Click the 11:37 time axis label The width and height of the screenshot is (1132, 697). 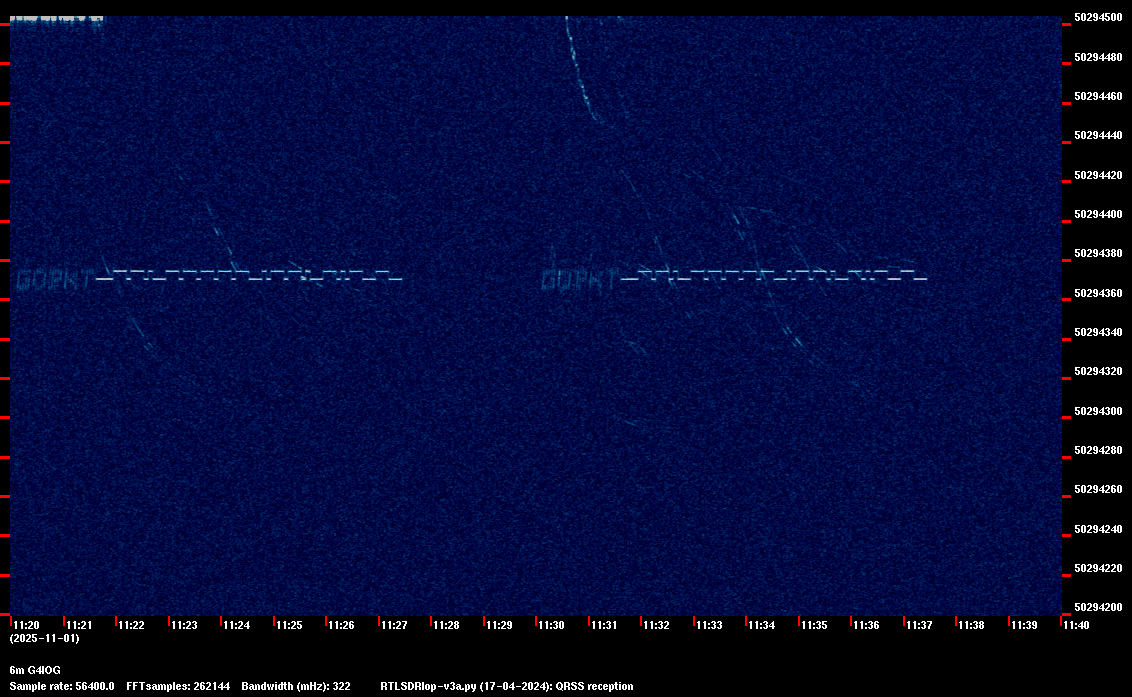(x=919, y=625)
